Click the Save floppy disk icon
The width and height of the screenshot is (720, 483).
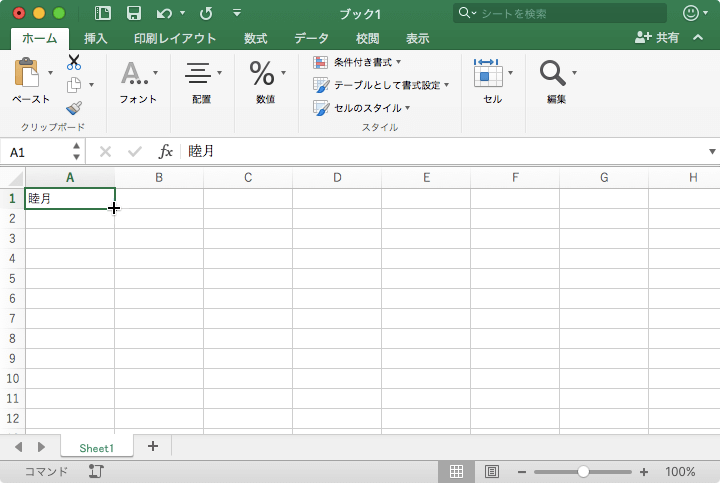pos(134,13)
